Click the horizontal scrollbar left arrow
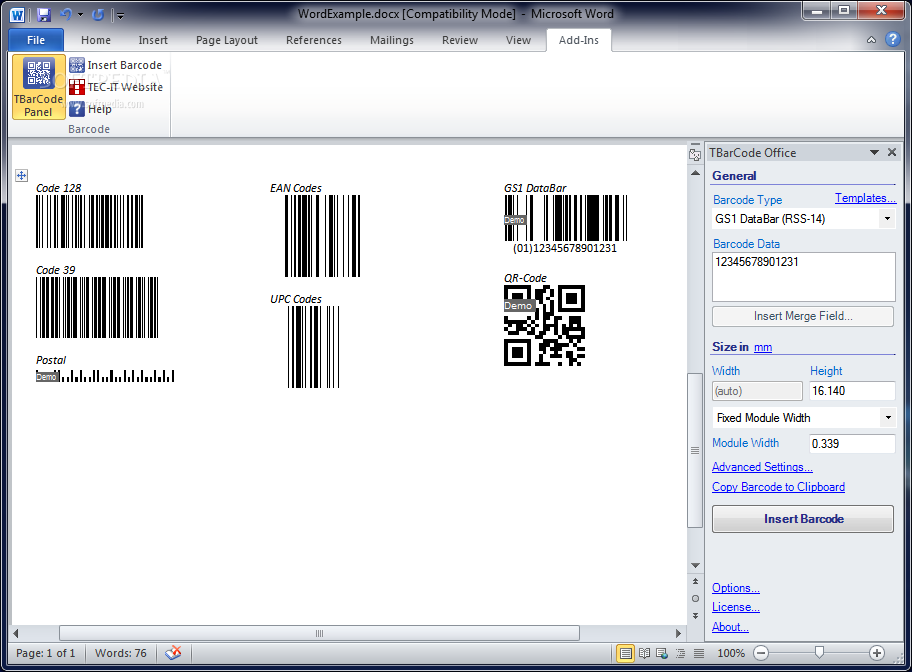This screenshot has height=672, width=912. click(x=16, y=633)
